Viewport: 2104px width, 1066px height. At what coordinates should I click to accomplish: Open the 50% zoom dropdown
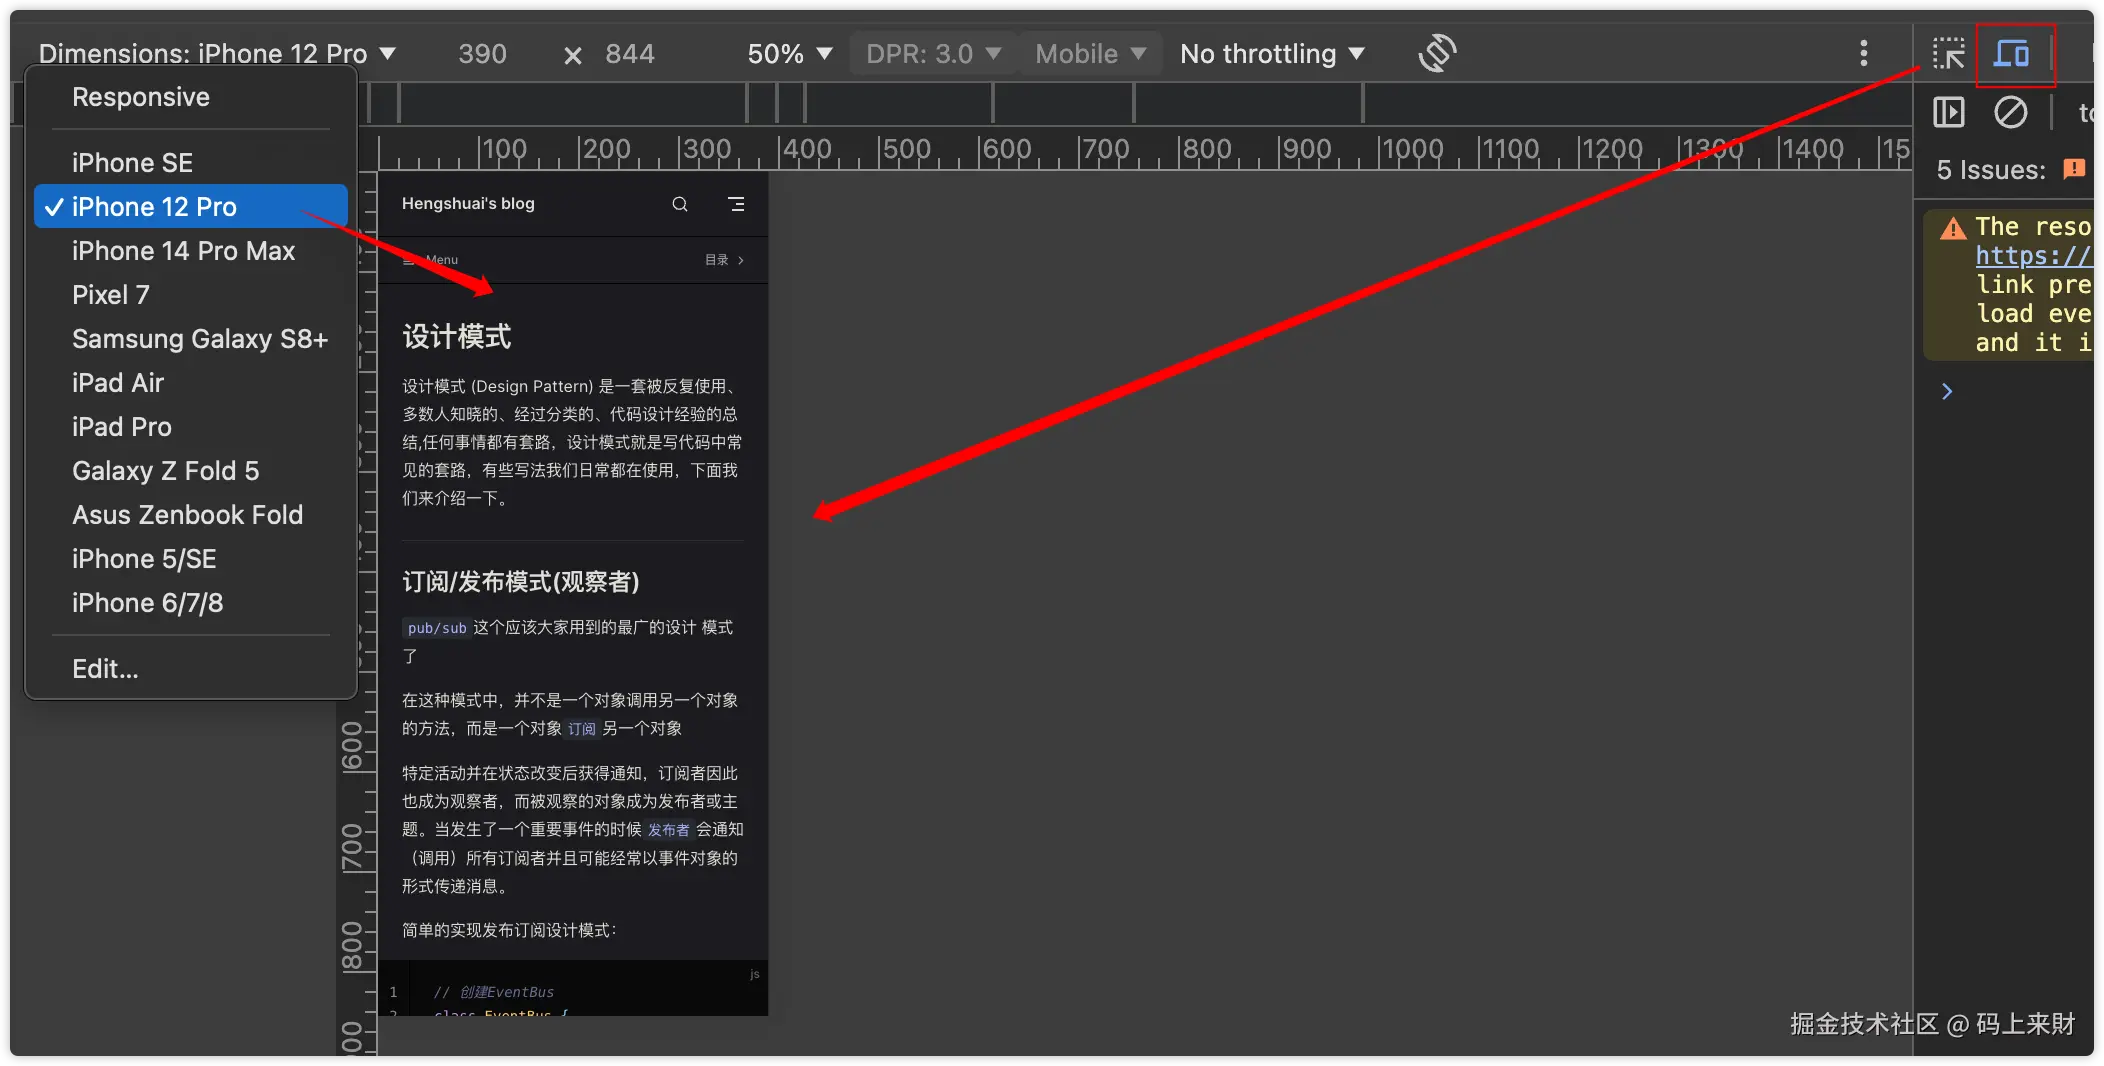[790, 53]
